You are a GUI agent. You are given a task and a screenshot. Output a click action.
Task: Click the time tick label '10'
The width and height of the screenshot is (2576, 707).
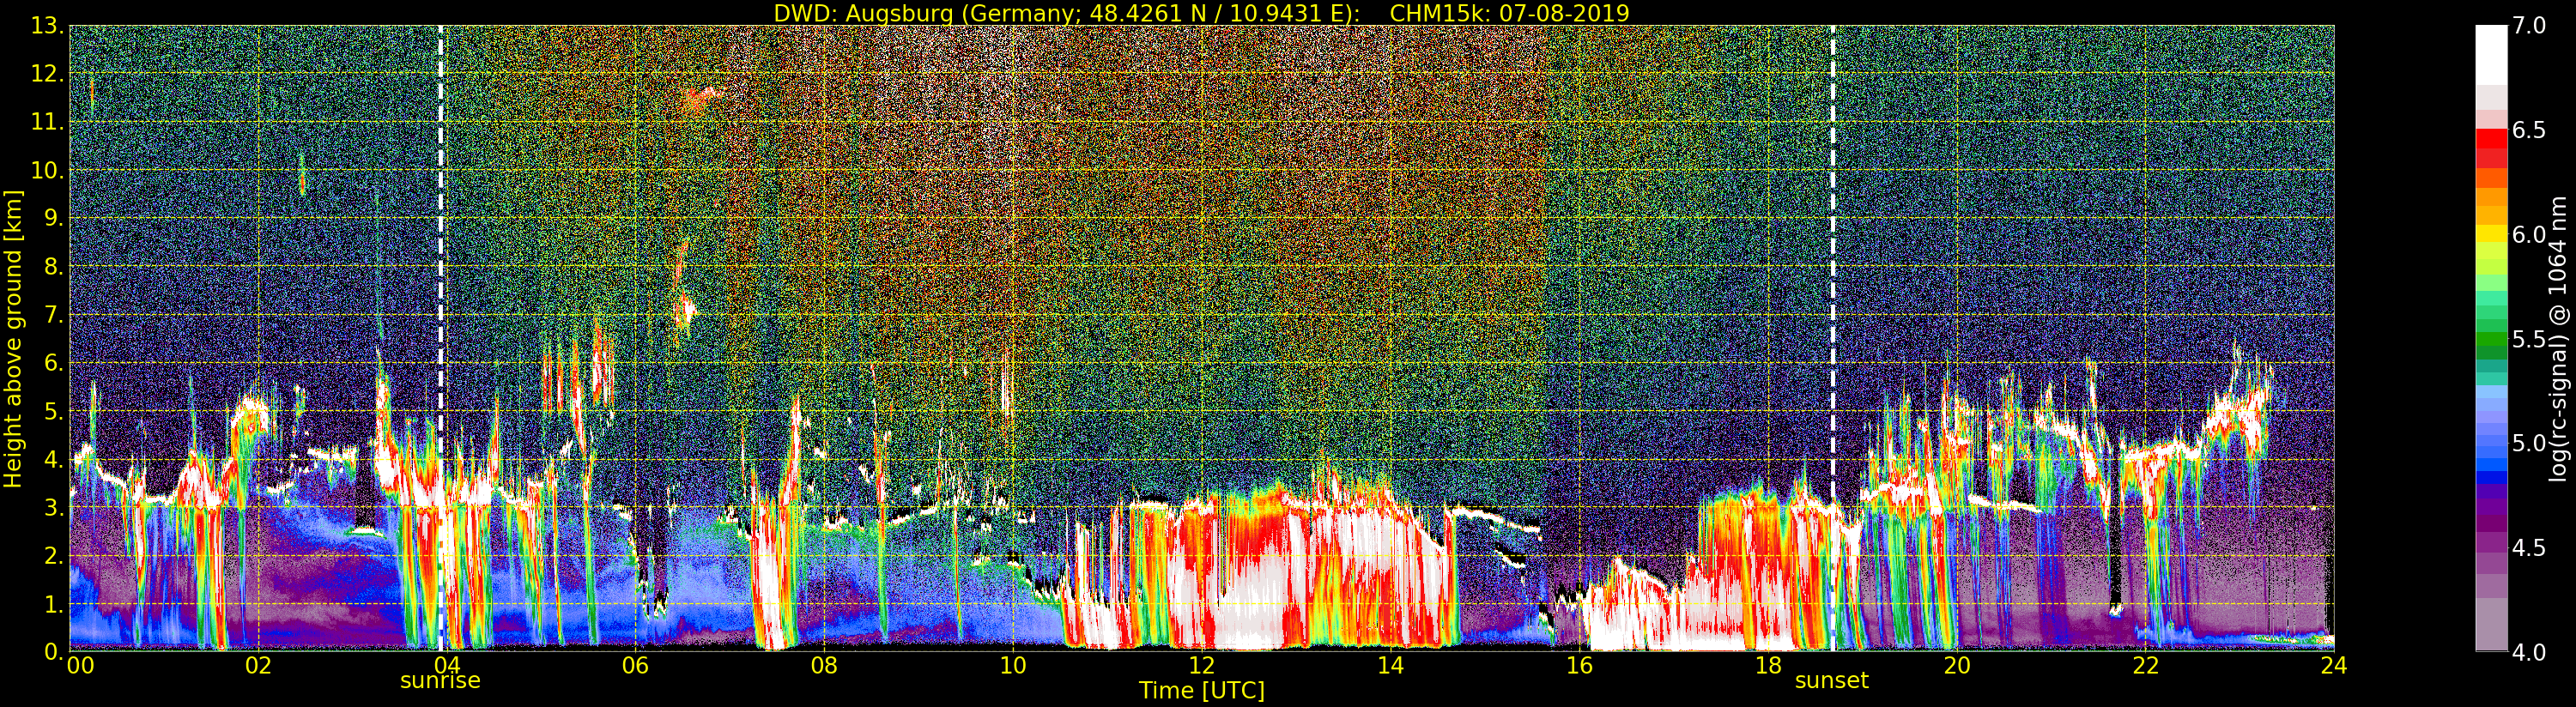coord(1012,665)
